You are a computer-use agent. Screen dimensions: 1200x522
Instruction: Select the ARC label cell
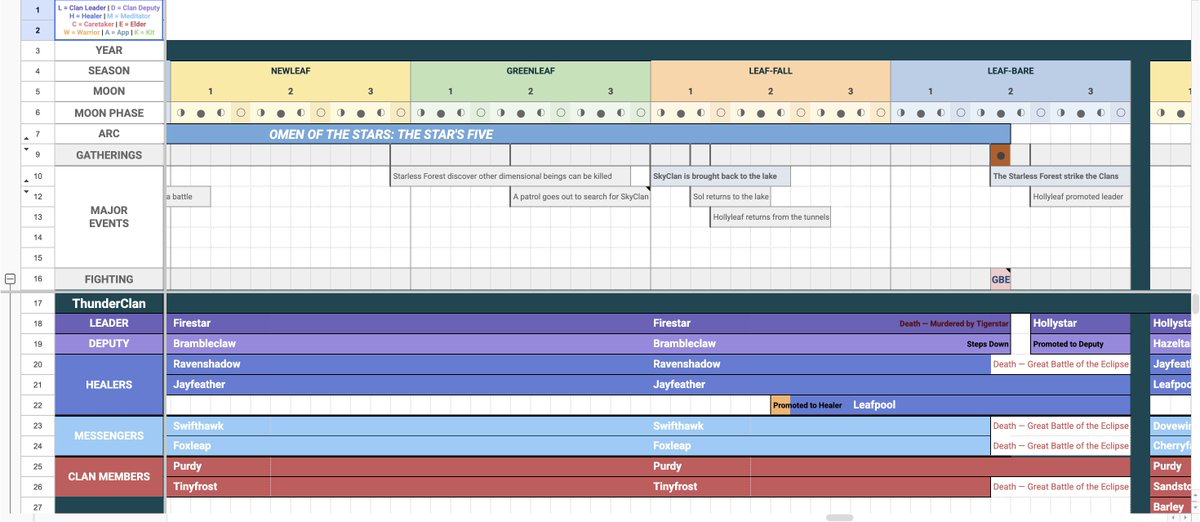pyautogui.click(x=109, y=134)
